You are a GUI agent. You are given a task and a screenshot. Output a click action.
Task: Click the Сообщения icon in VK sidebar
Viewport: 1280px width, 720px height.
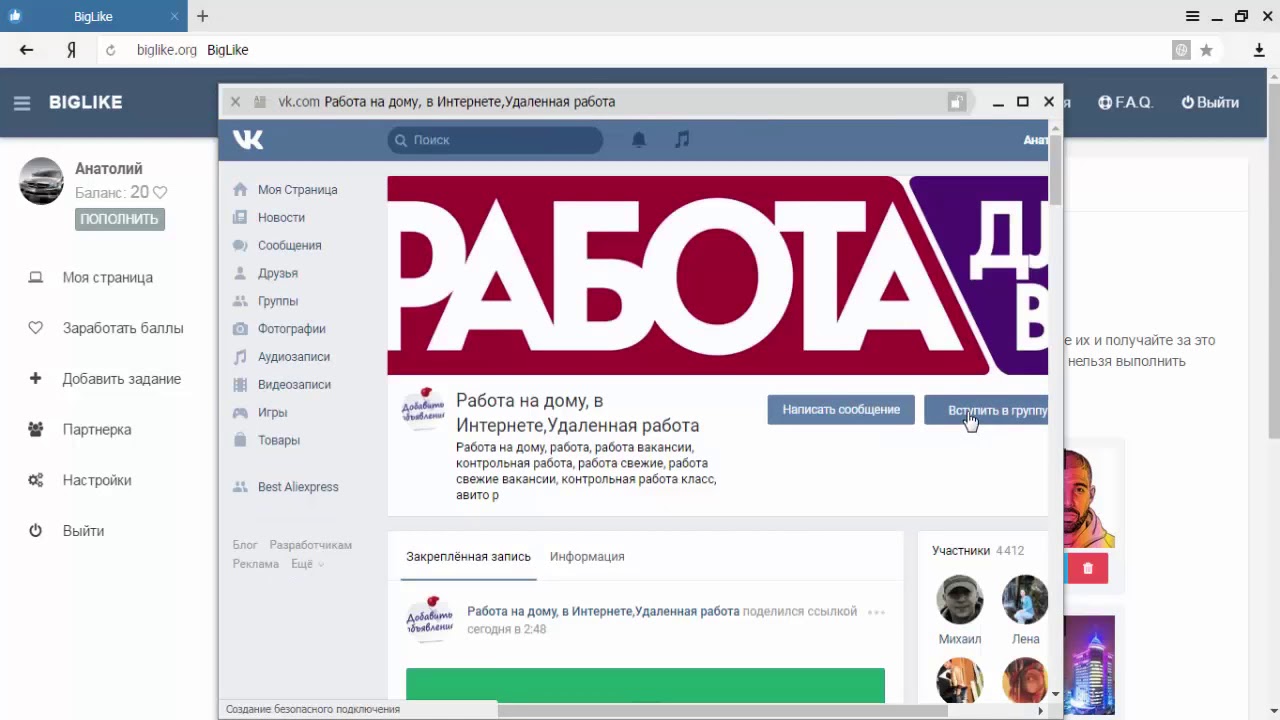240,245
